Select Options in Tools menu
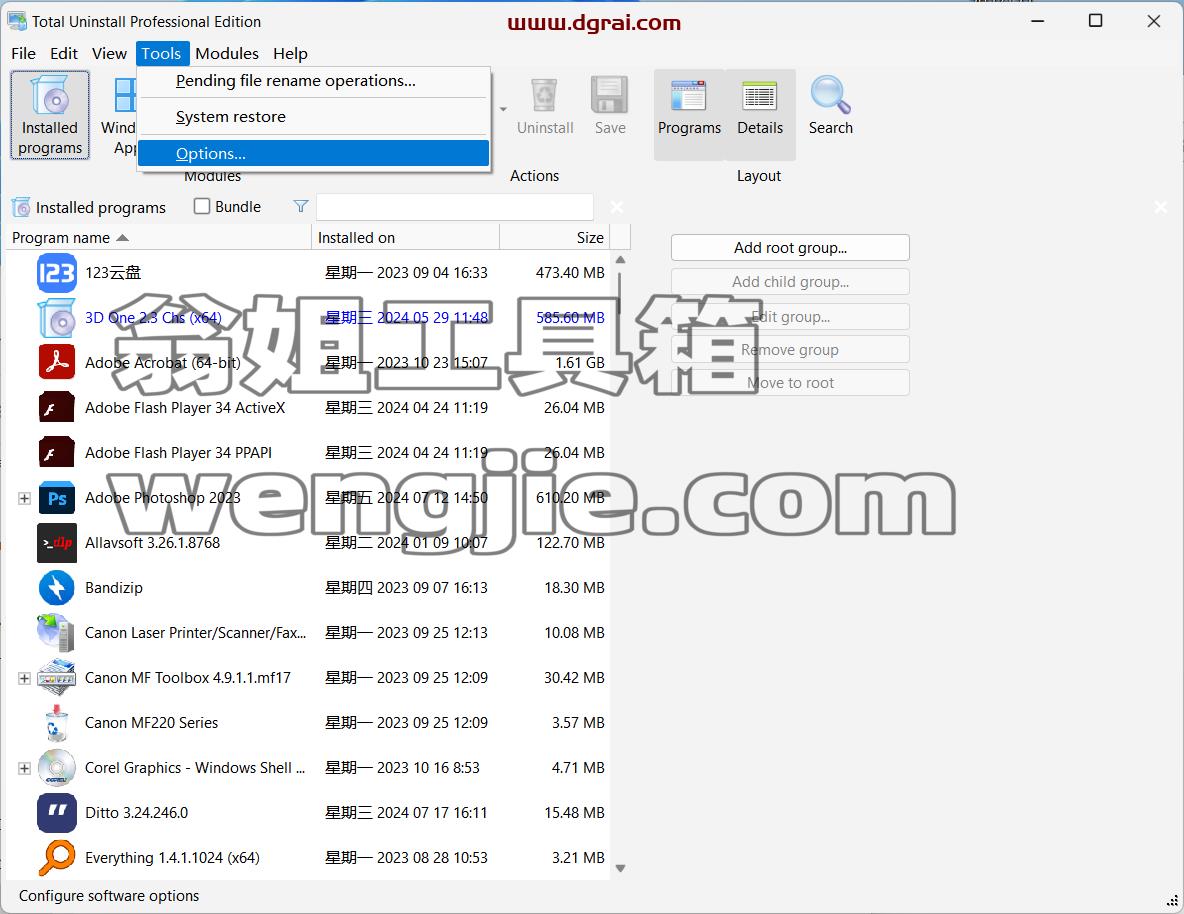 coord(313,153)
